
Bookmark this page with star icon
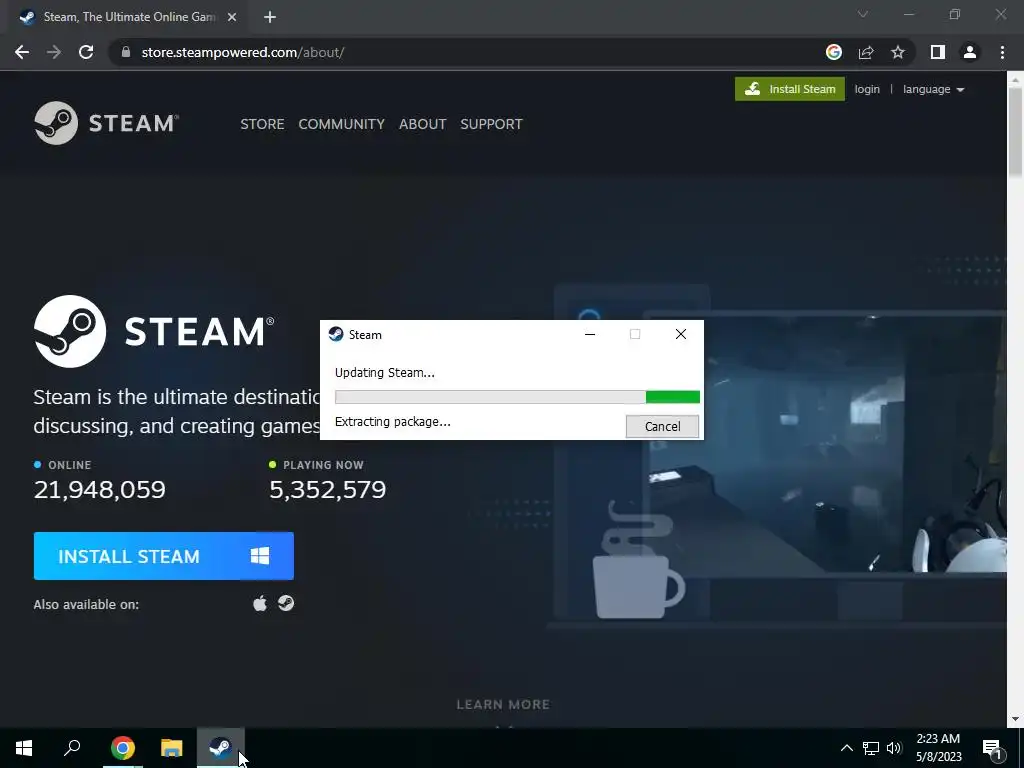(898, 52)
